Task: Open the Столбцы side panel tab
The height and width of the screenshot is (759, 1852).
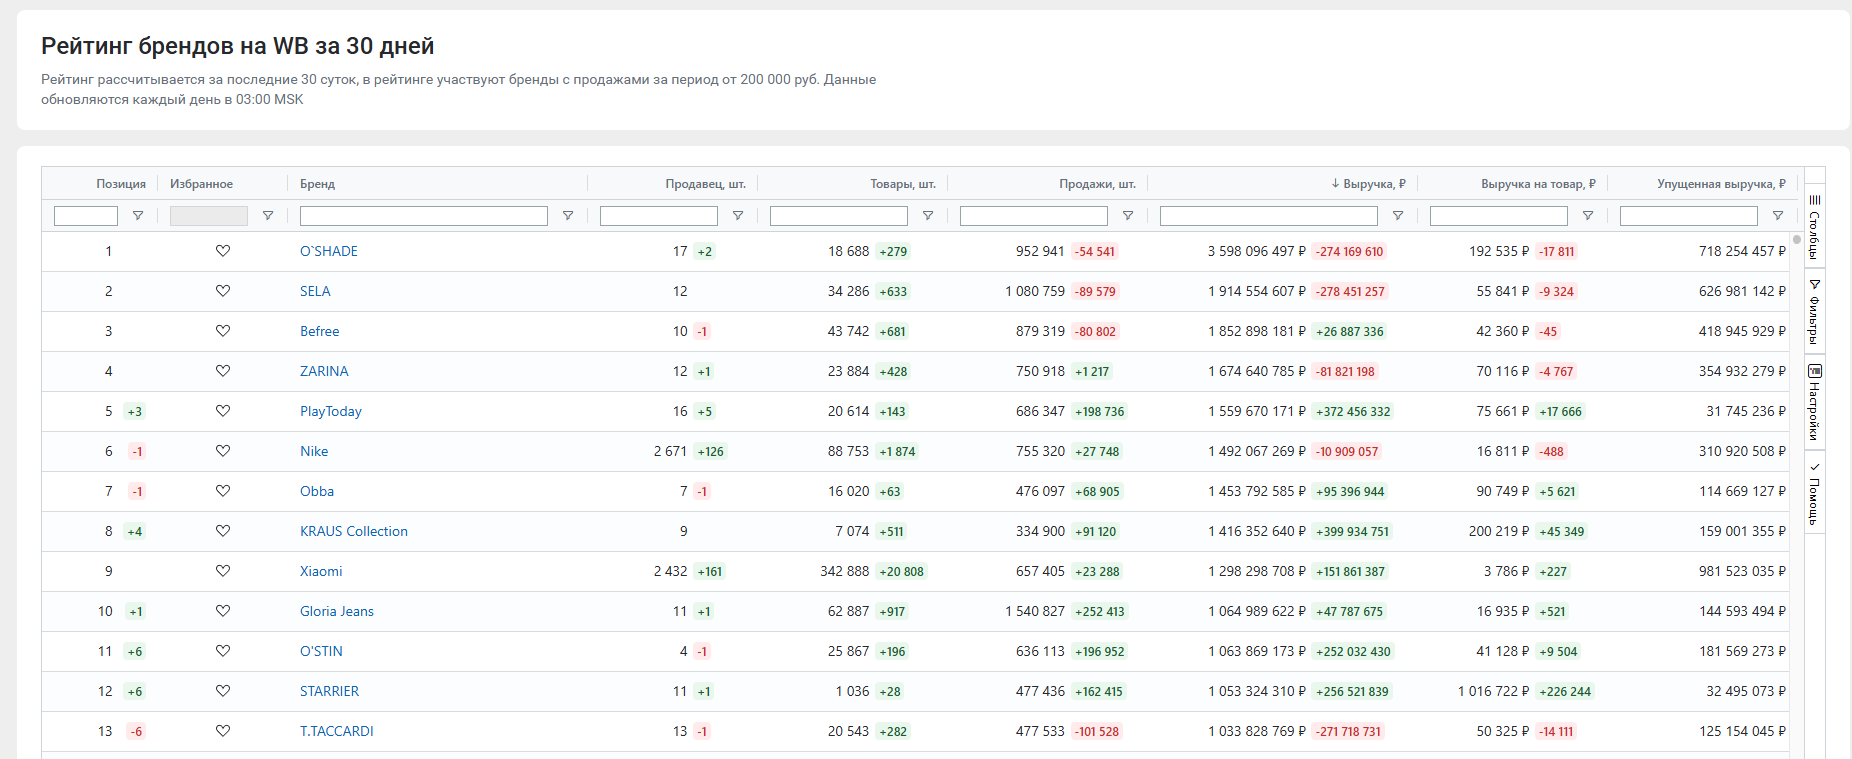Action: 1815,226
